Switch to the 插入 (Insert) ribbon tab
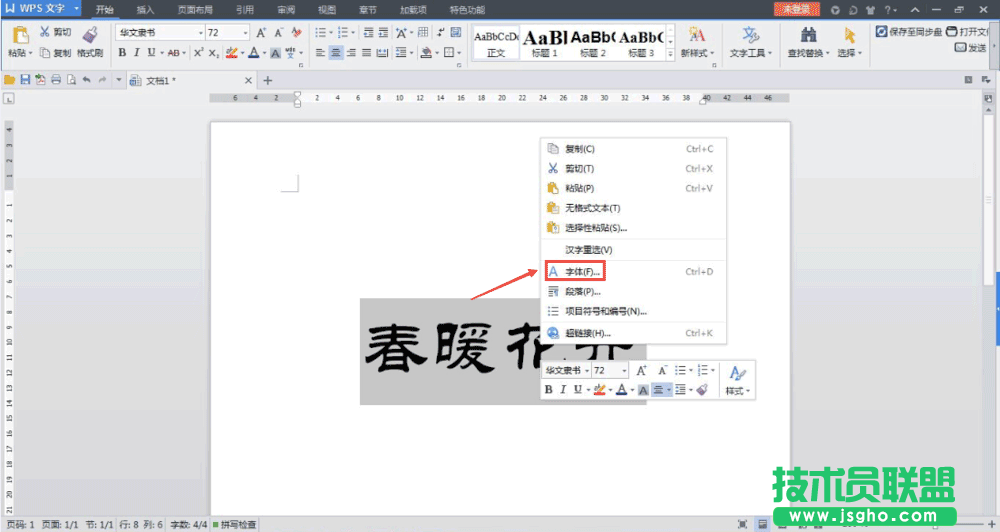This screenshot has width=1000, height=532. (x=145, y=10)
